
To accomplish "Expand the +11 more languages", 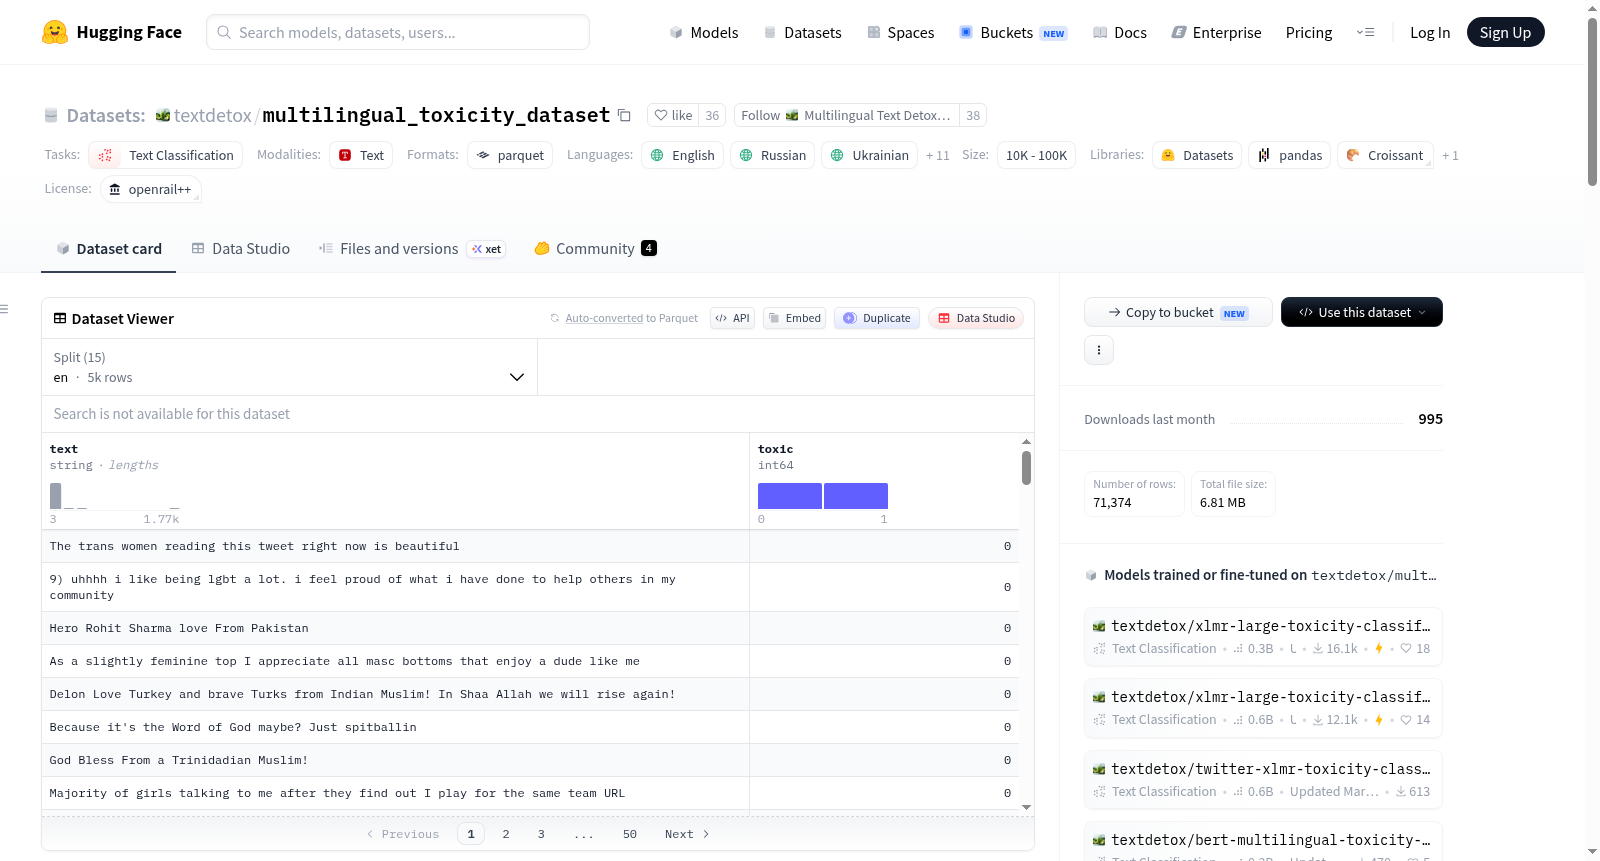I will coord(937,155).
